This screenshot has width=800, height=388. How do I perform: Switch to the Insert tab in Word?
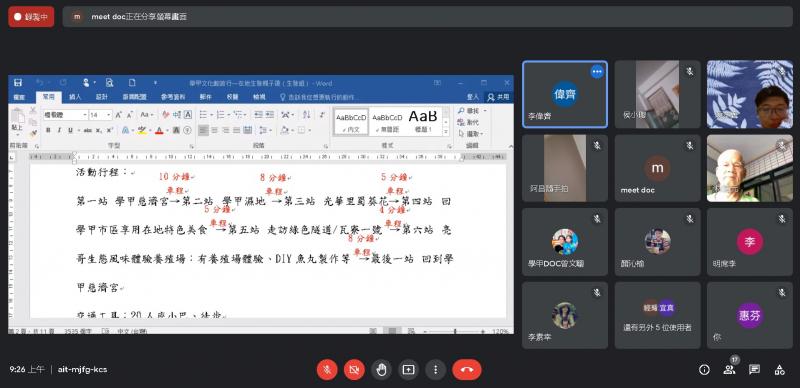point(75,96)
